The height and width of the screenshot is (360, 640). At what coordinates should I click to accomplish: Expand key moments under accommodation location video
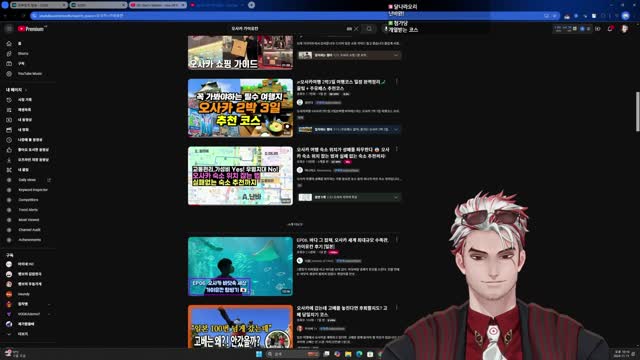click(x=396, y=197)
